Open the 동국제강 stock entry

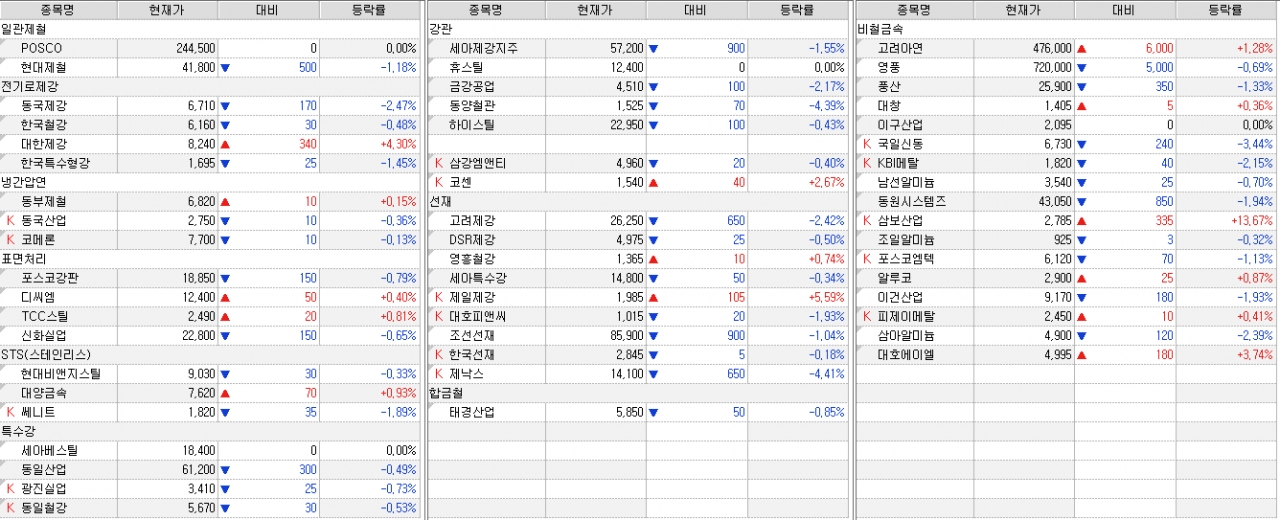tap(42, 106)
